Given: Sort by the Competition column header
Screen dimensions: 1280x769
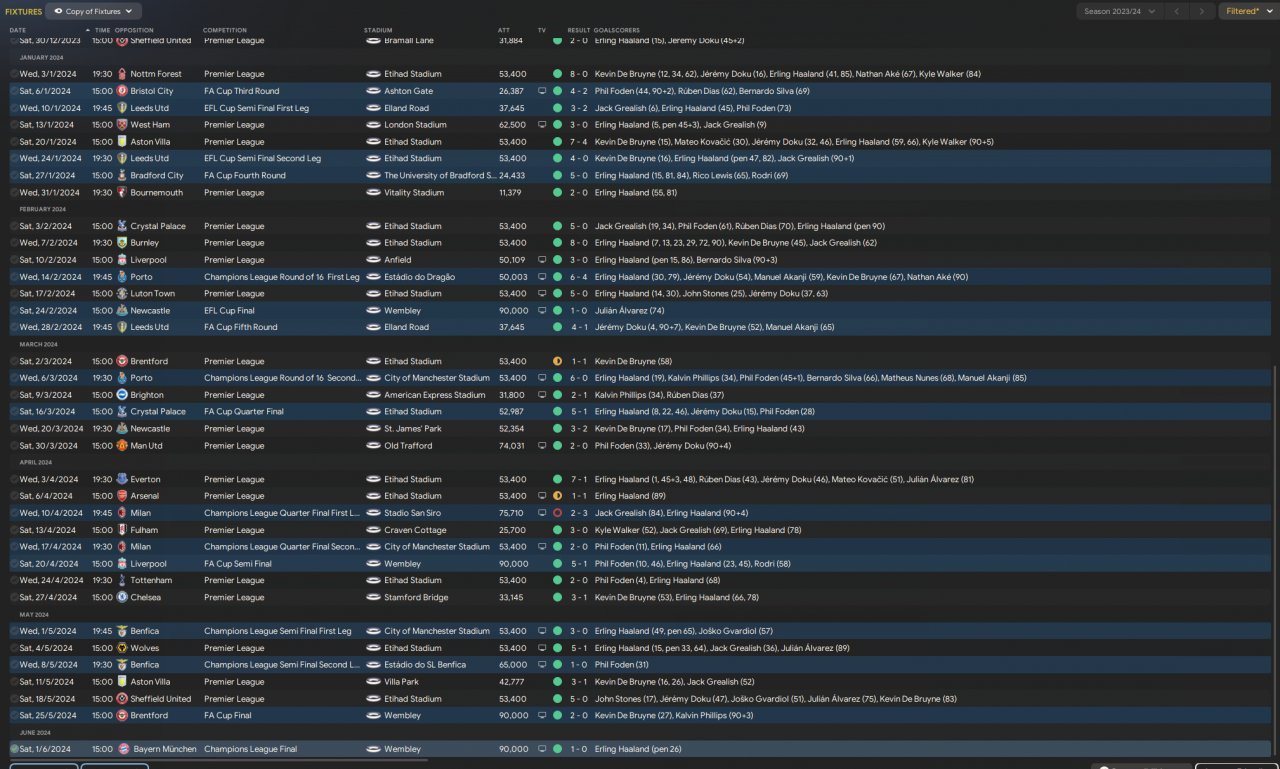Looking at the screenshot, I should [x=224, y=30].
